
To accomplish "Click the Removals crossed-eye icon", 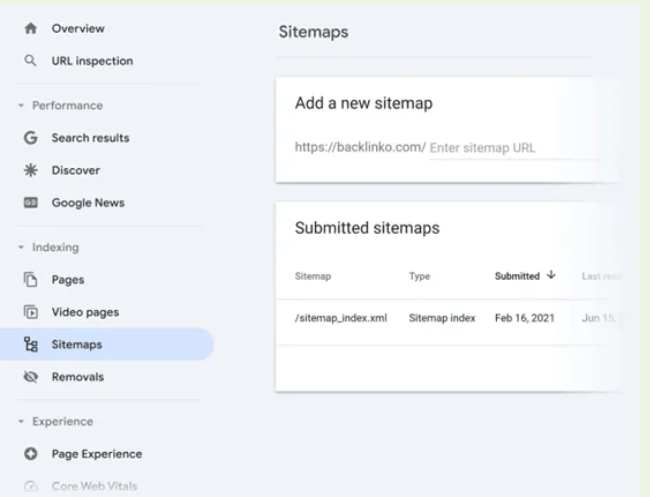I will 31,377.
